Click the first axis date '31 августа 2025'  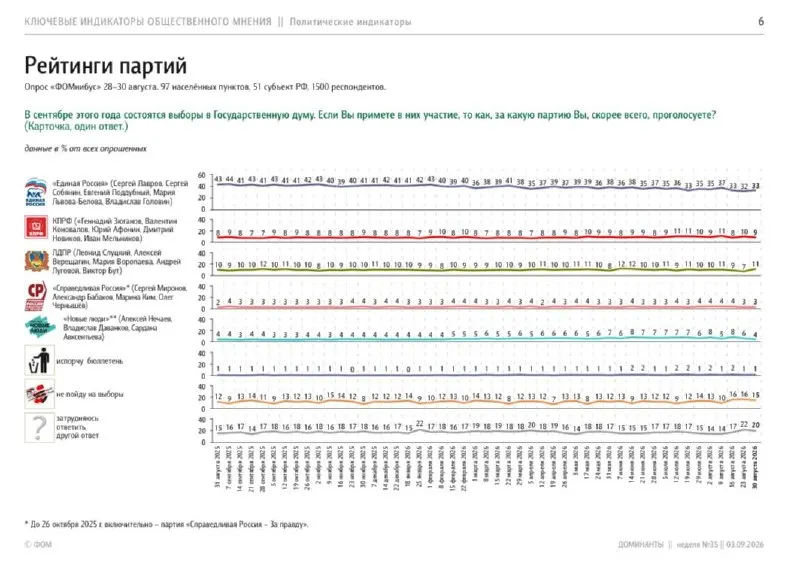(x=218, y=467)
